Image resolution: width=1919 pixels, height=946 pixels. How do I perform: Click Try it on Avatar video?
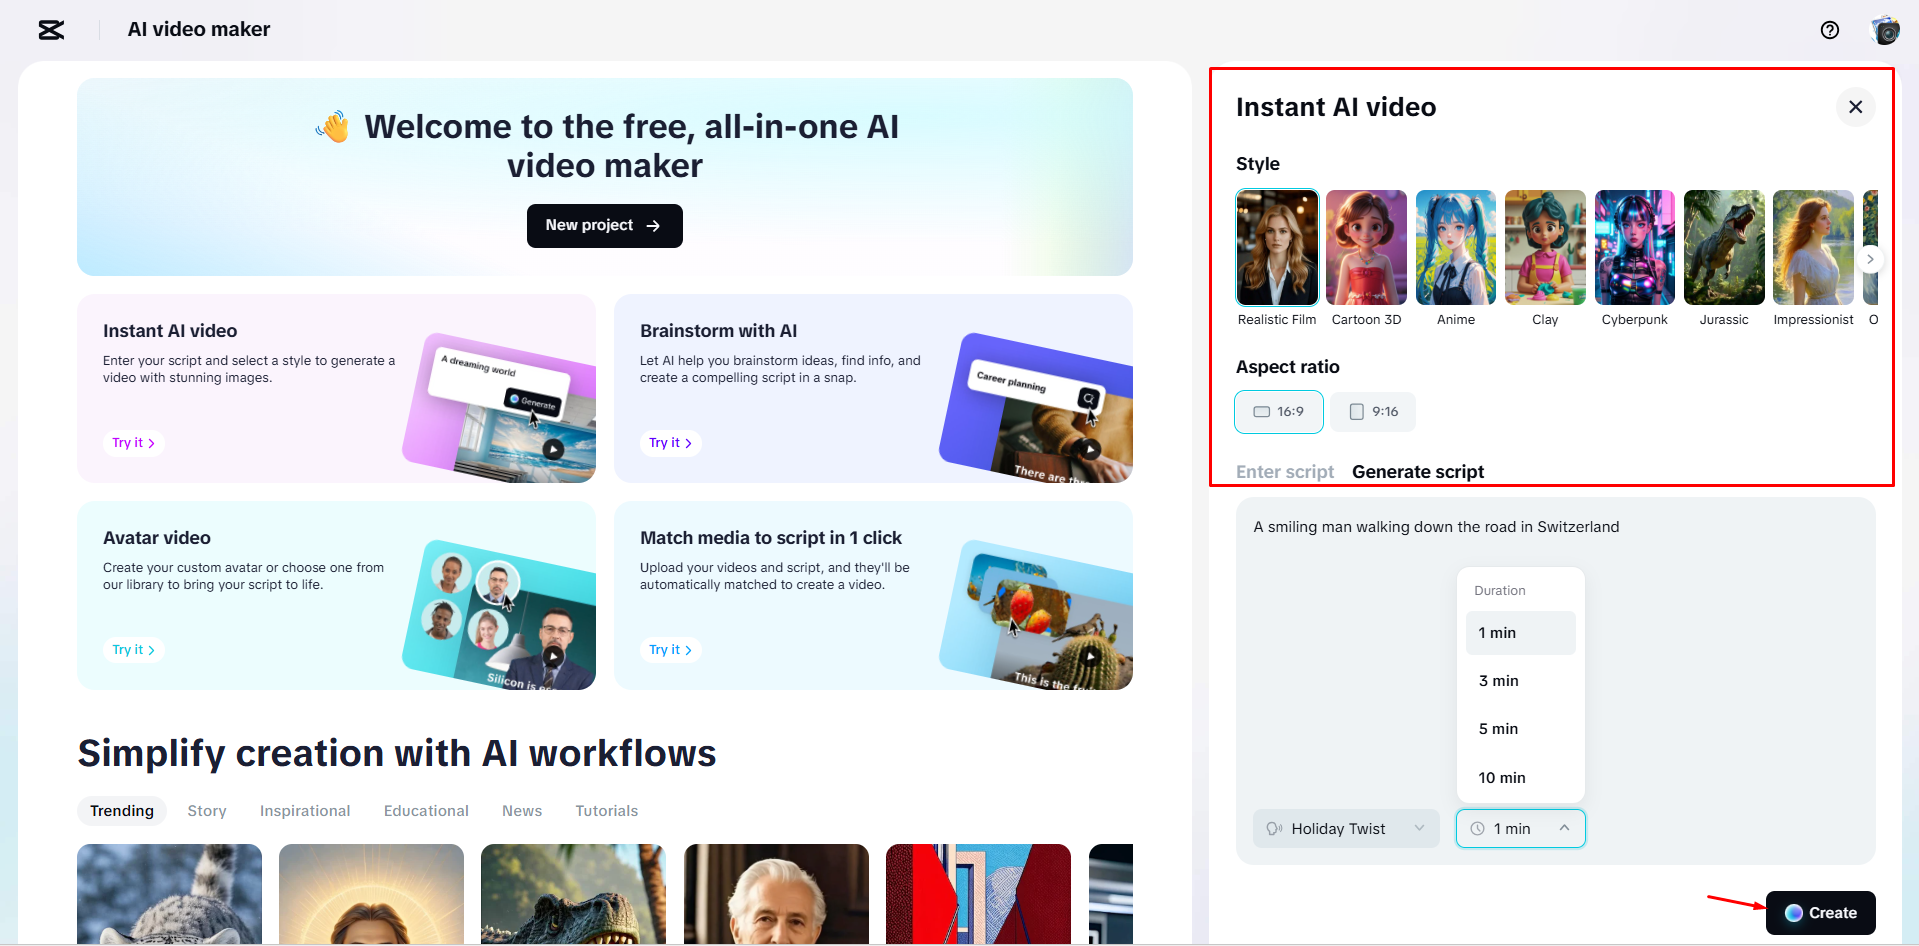pos(133,650)
